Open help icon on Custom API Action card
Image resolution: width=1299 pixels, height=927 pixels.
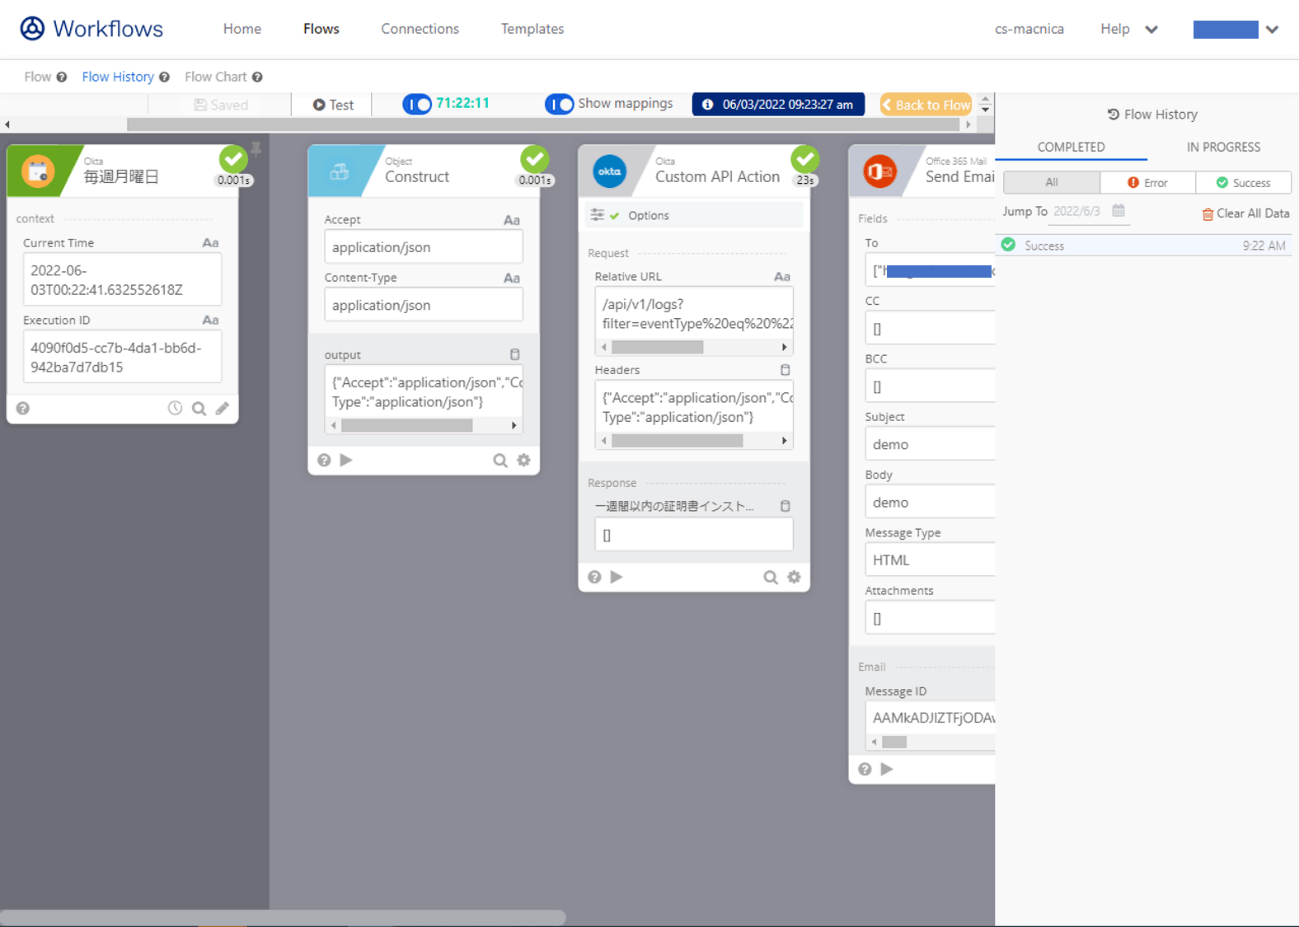coord(594,577)
